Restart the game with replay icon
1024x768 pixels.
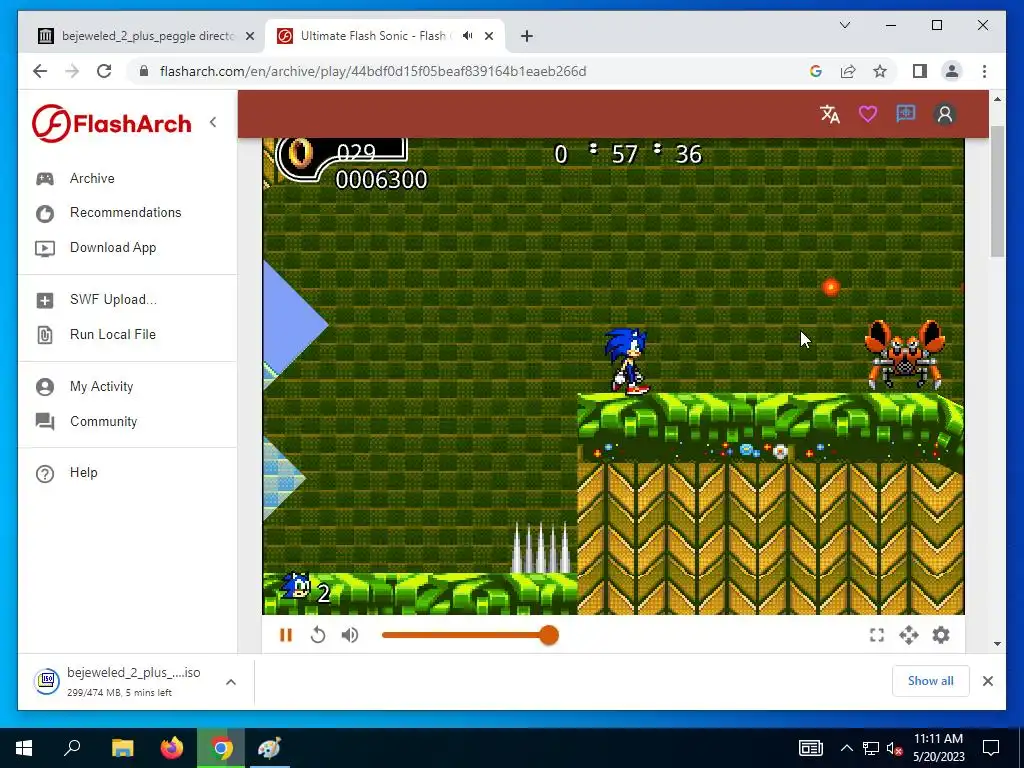coord(318,635)
